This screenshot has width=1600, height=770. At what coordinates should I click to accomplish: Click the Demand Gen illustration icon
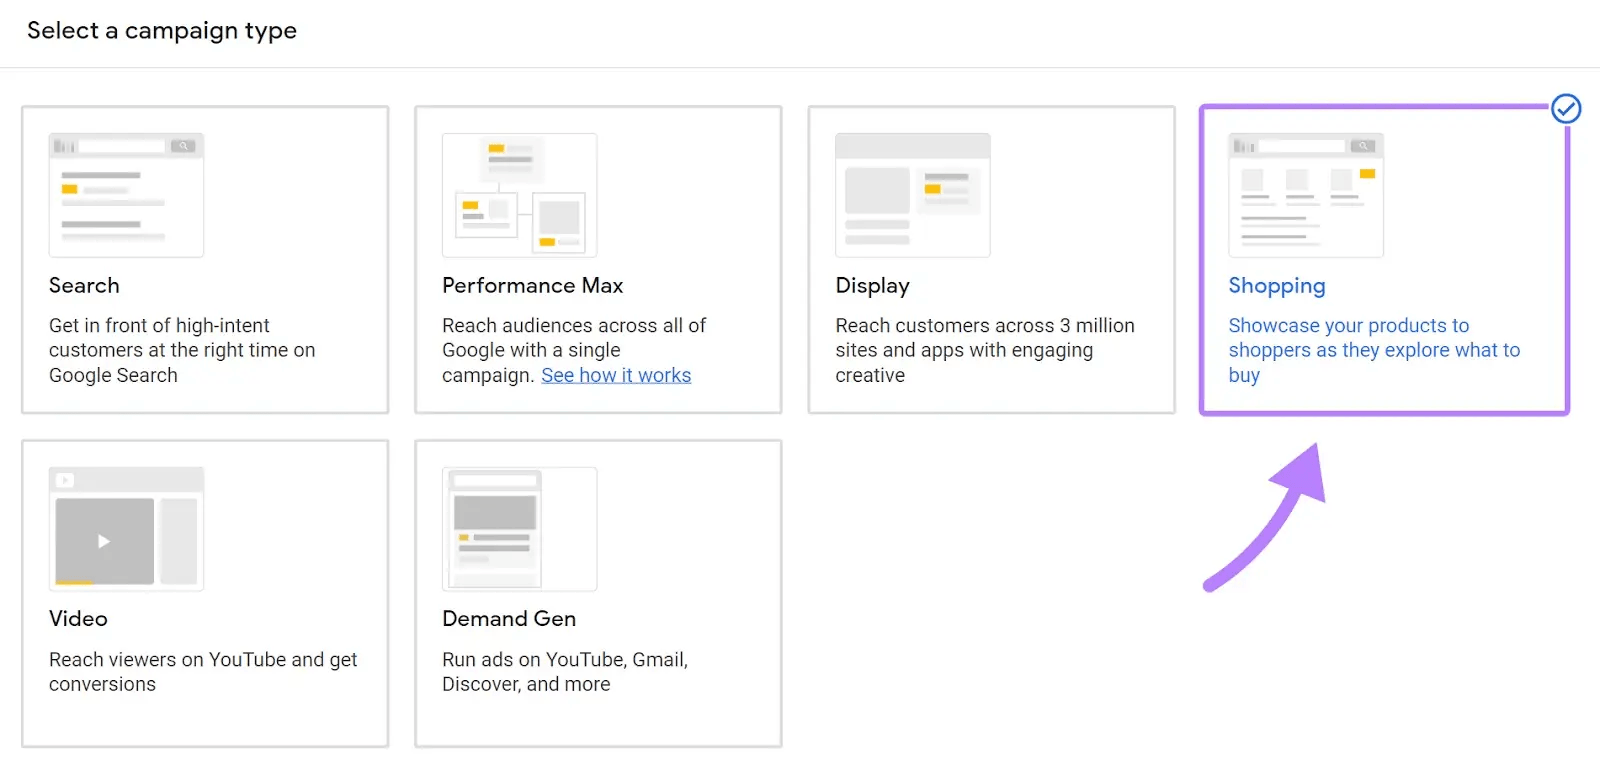pos(519,529)
